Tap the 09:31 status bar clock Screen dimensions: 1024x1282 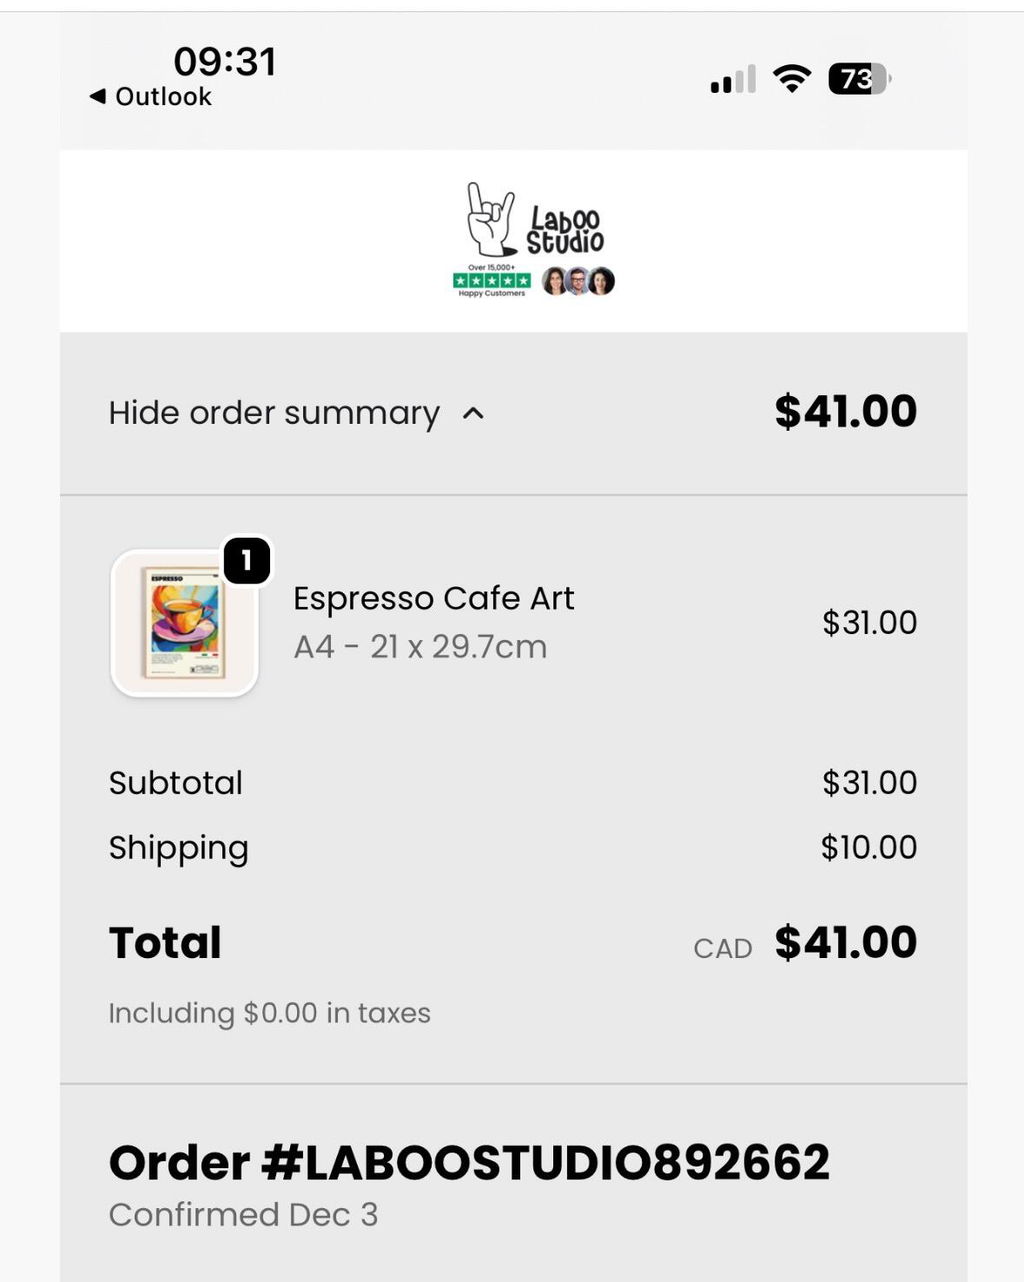click(225, 62)
